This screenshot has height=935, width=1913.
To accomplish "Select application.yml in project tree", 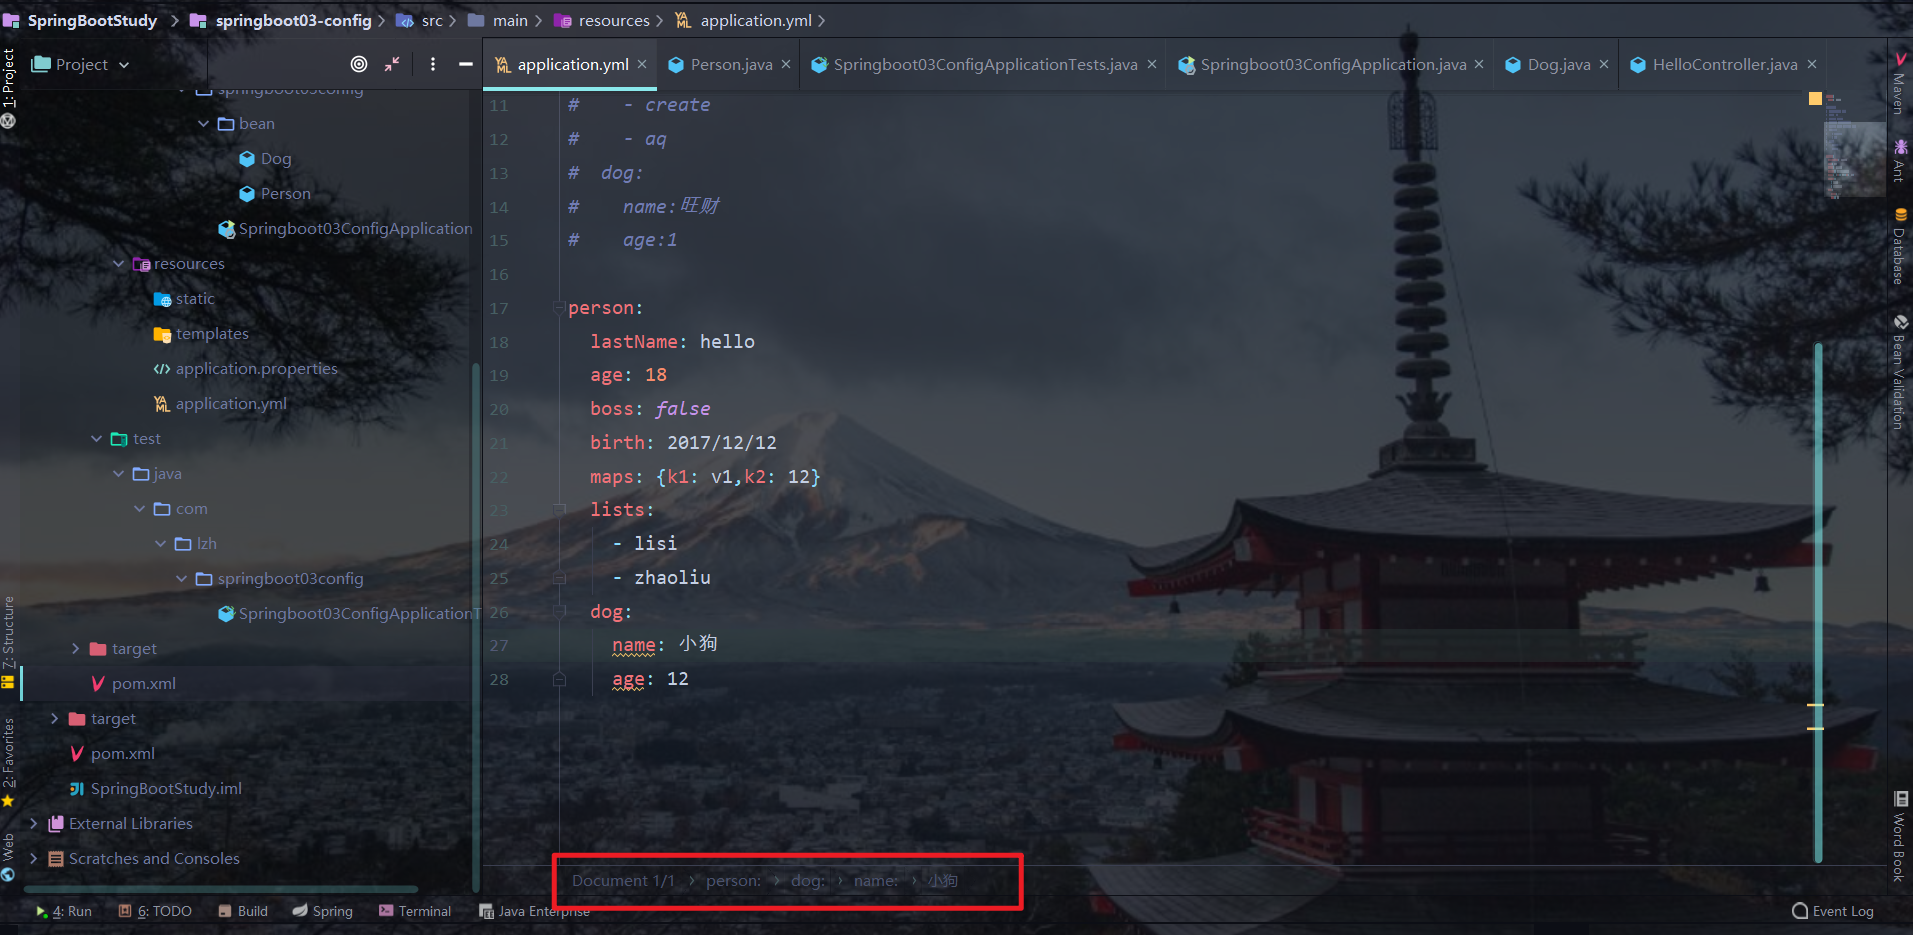I will [220, 404].
